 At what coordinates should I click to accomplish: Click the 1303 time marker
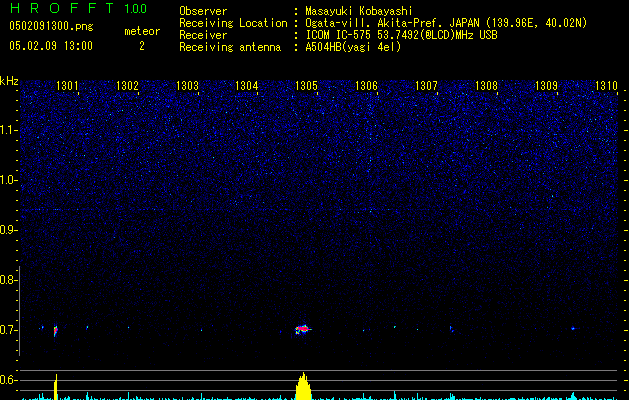187,86
